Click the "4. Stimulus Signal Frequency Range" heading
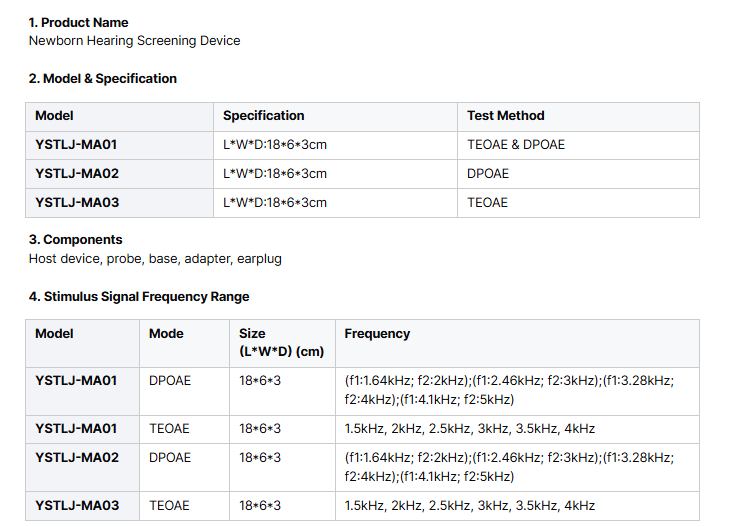This screenshot has height=527, width=742. [138, 297]
